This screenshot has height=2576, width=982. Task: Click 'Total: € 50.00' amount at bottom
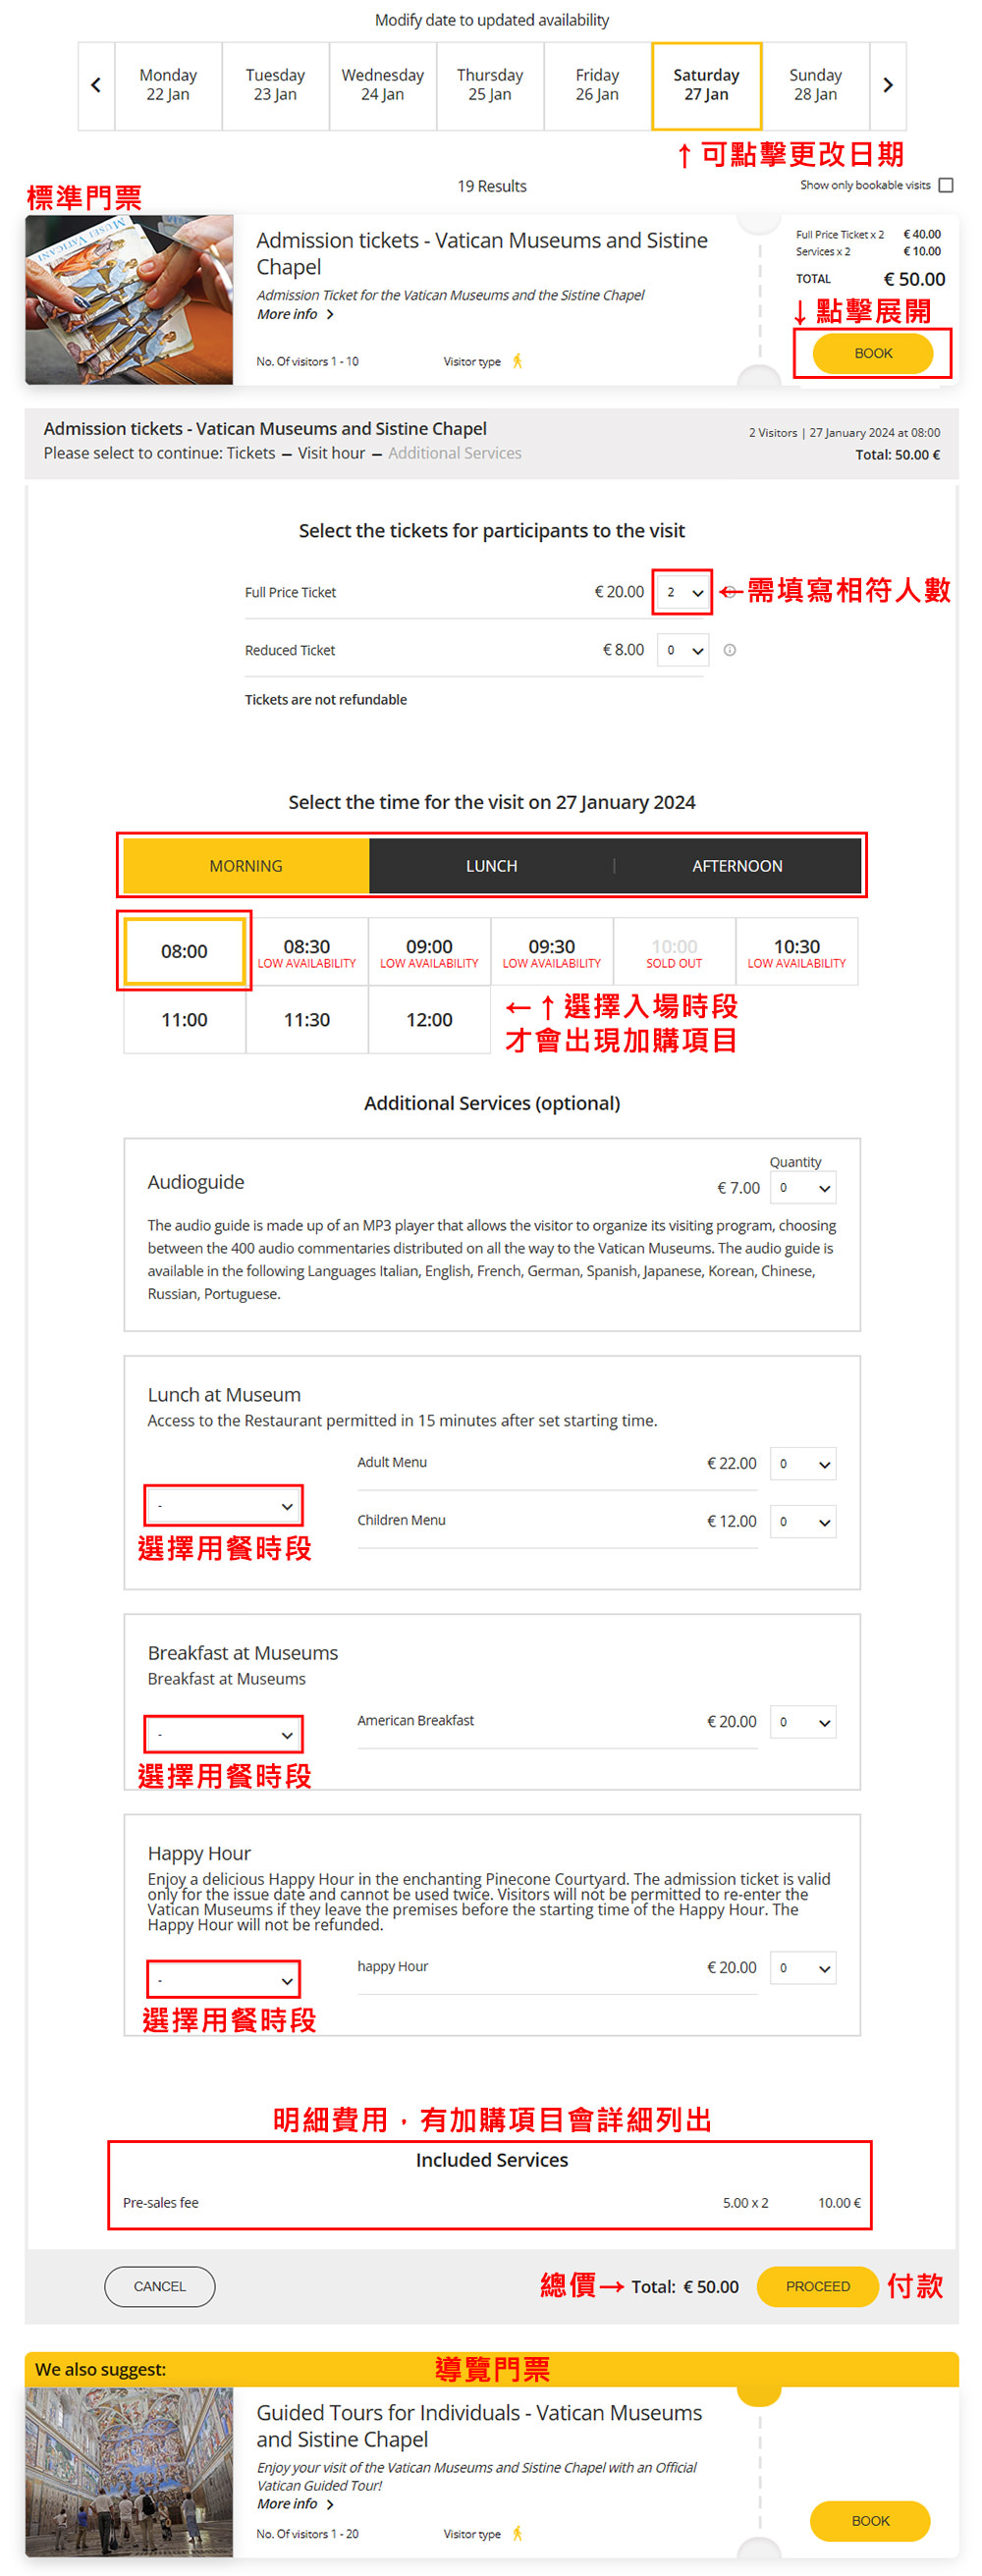pyautogui.click(x=685, y=2287)
